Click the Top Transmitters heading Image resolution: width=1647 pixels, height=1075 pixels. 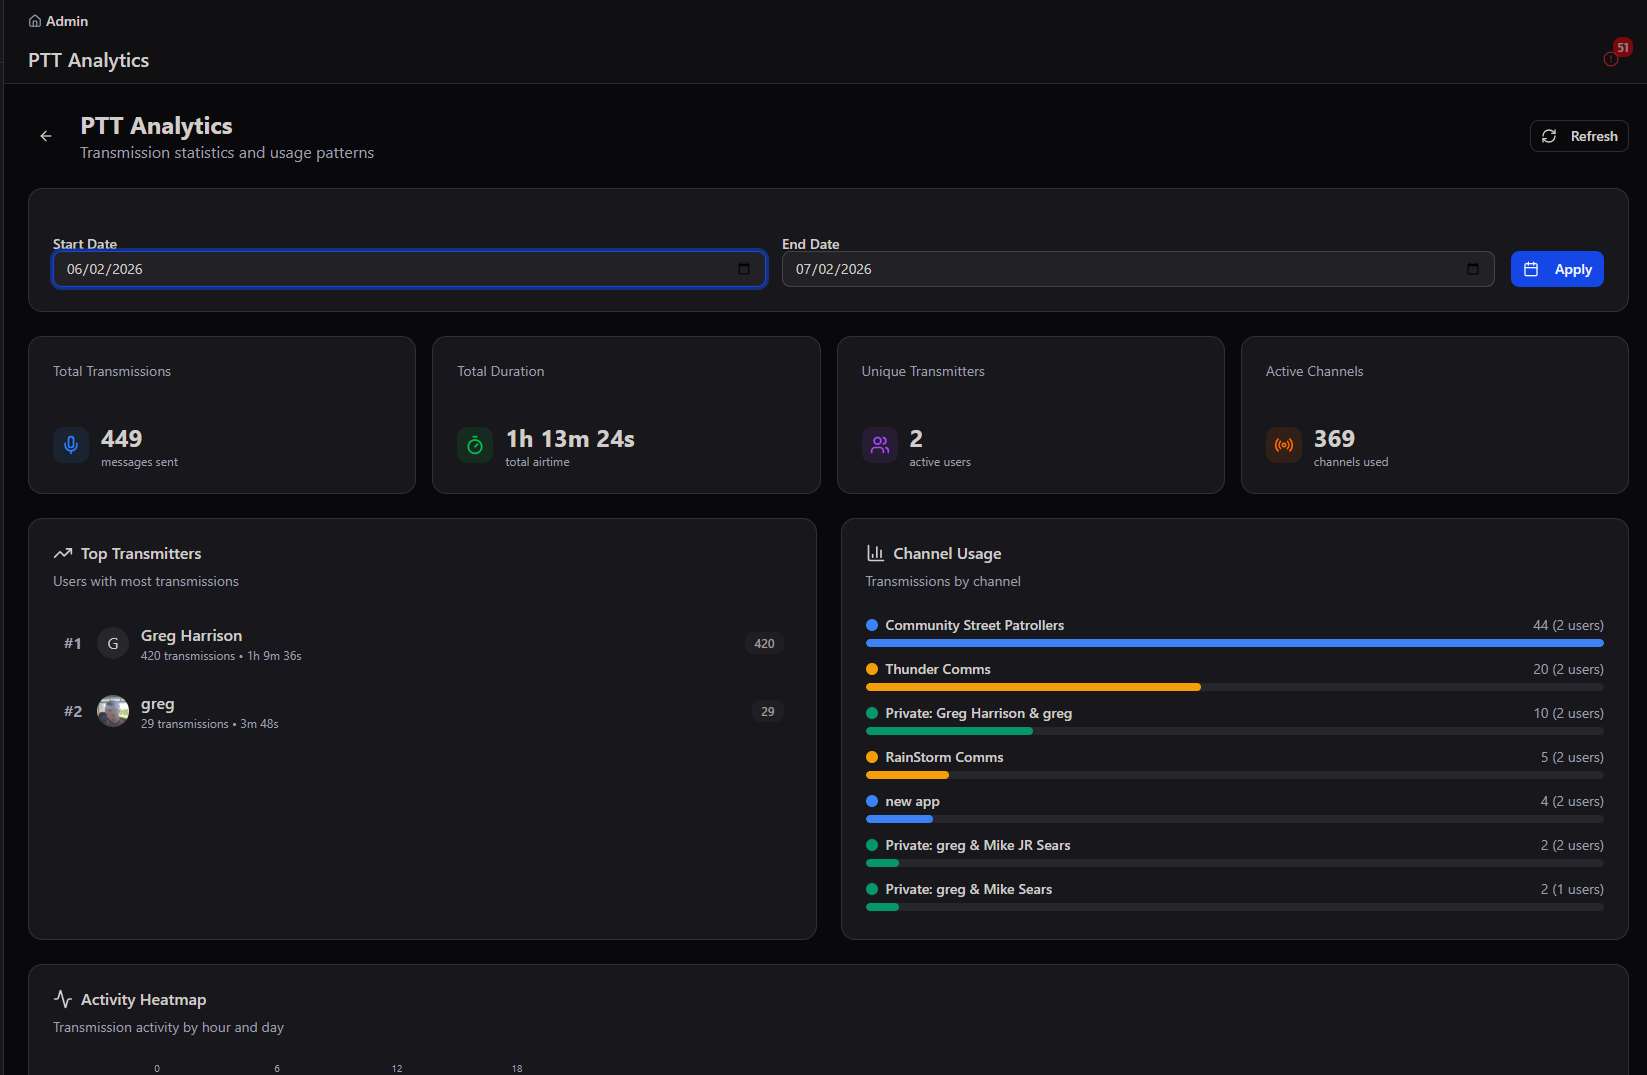(141, 553)
